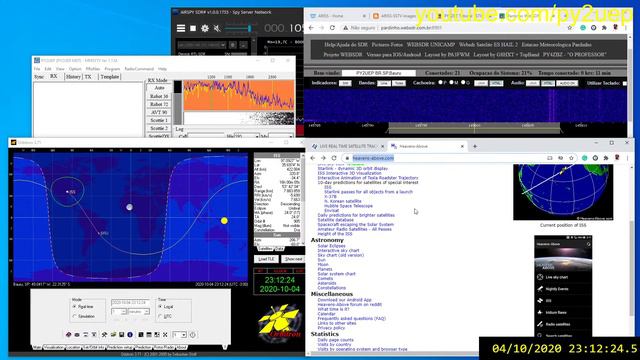Switch to Orbitron Visualization tab
The height and width of the screenshot is (360, 640).
point(54,347)
